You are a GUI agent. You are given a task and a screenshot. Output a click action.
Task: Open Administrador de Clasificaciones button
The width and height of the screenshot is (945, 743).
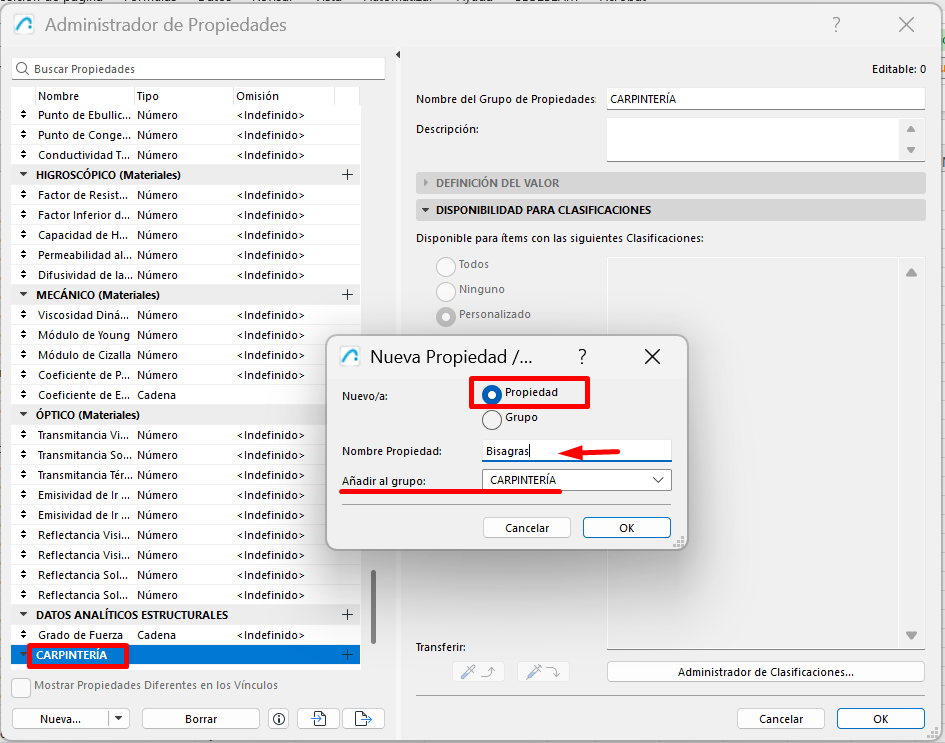[x=765, y=672]
